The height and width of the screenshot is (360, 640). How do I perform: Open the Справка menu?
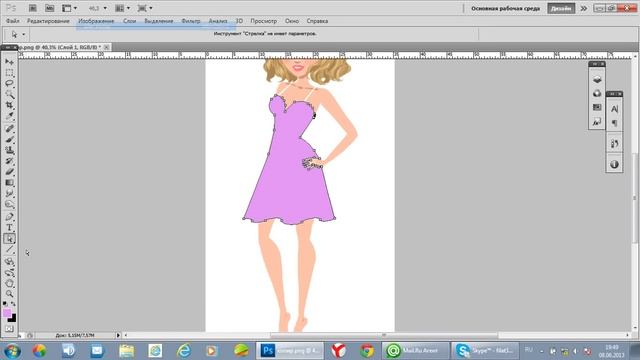coord(317,21)
